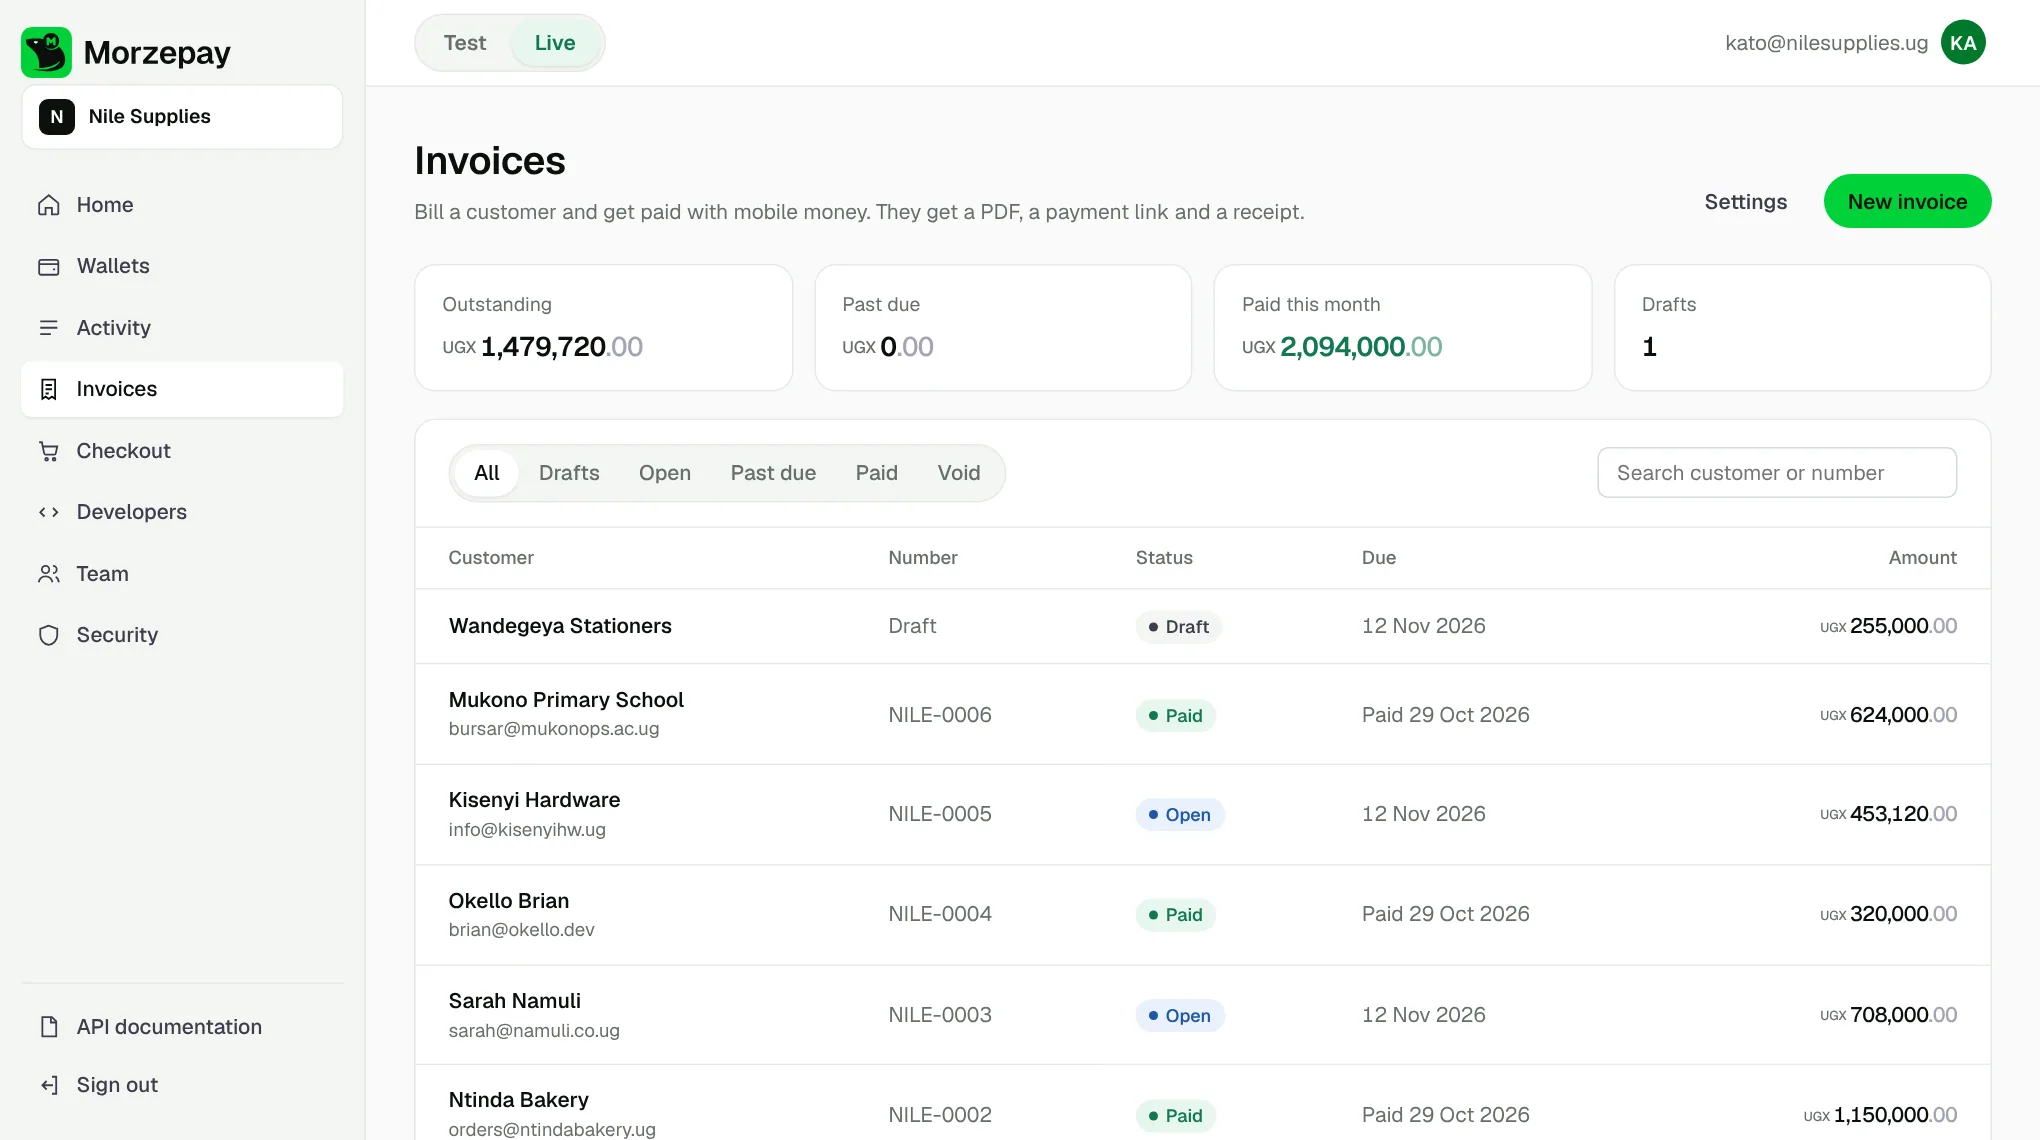The image size is (2040, 1140).
Task: Create a New invoice
Action: click(x=1907, y=201)
